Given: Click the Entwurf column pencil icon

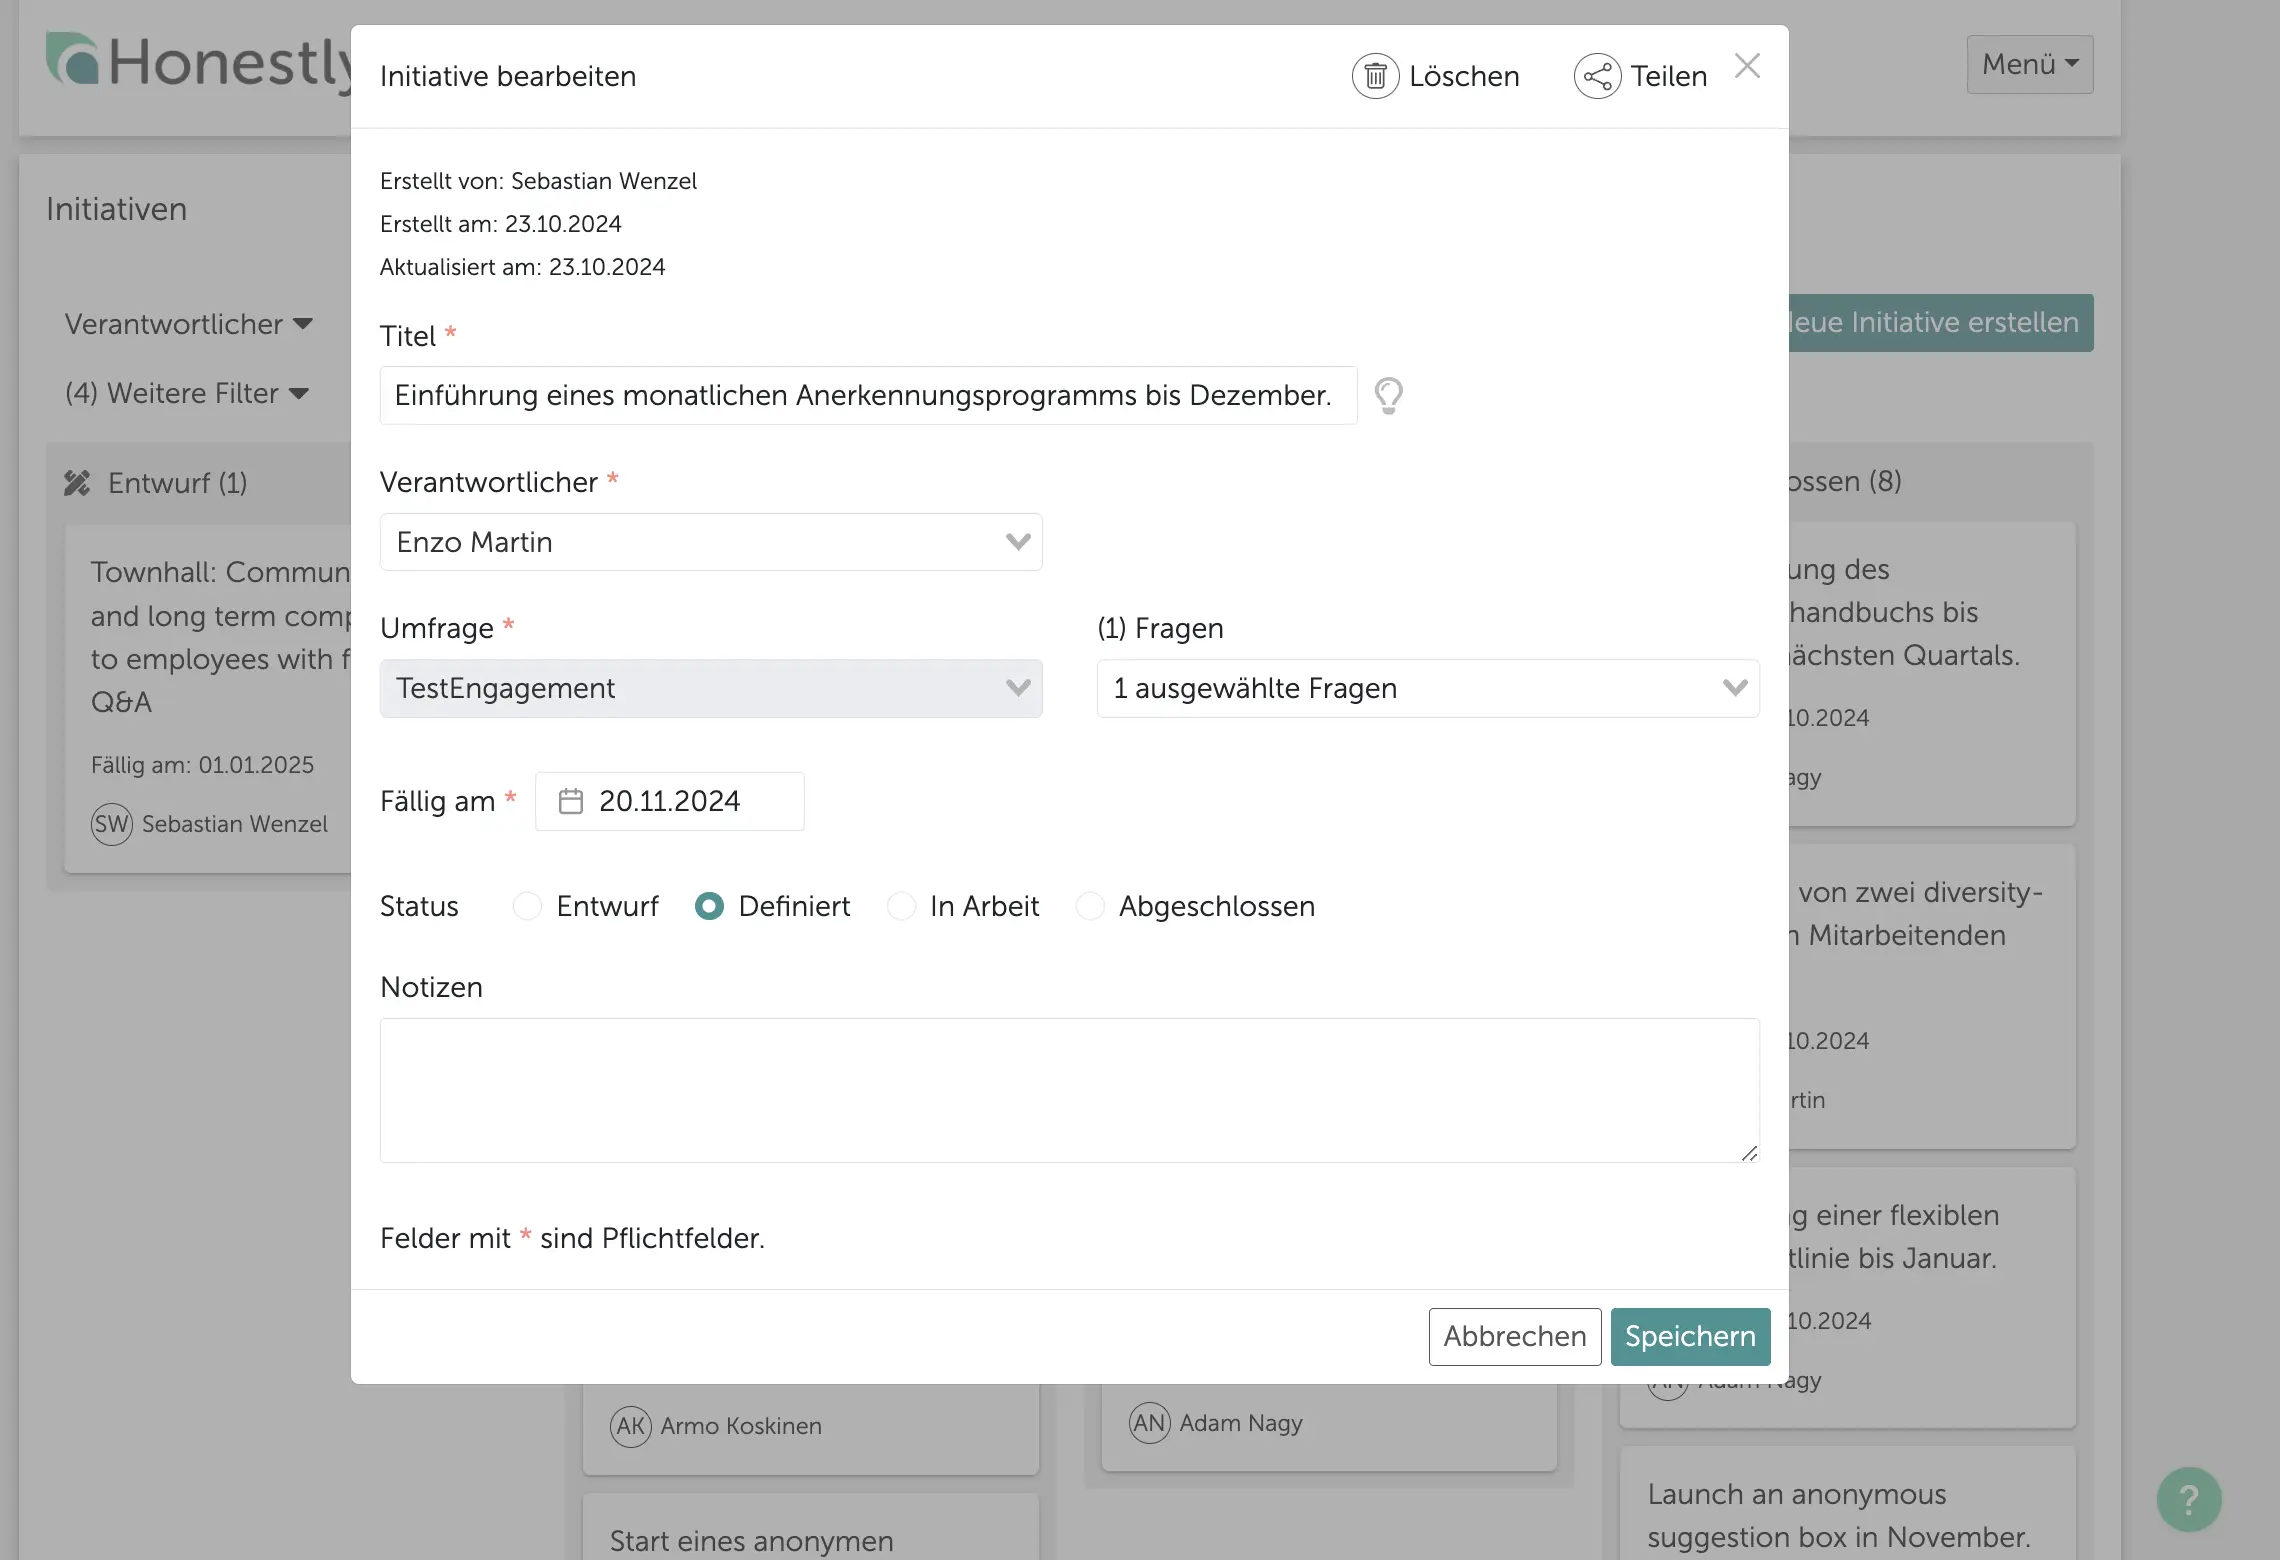Looking at the screenshot, I should tap(77, 483).
